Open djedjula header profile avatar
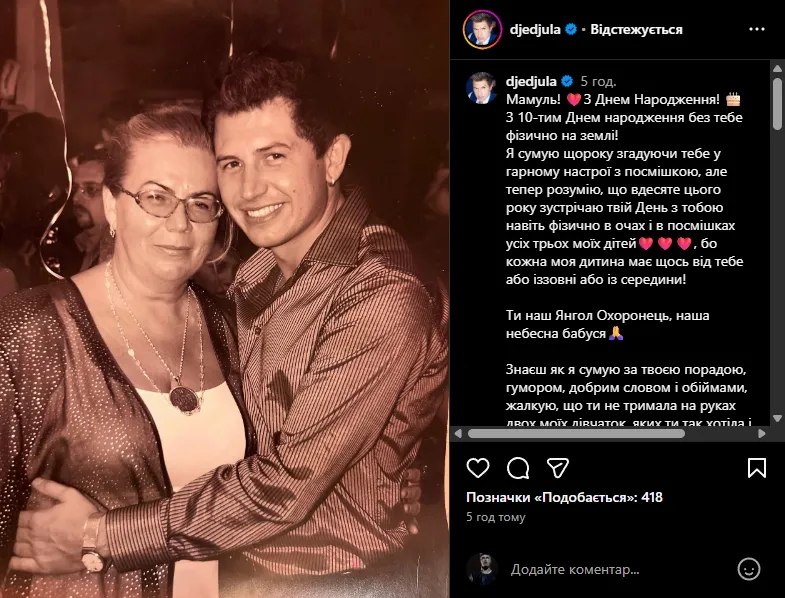 tap(483, 30)
